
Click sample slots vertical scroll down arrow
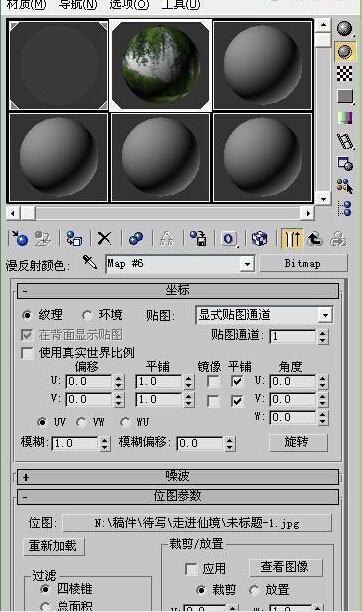coord(323,199)
